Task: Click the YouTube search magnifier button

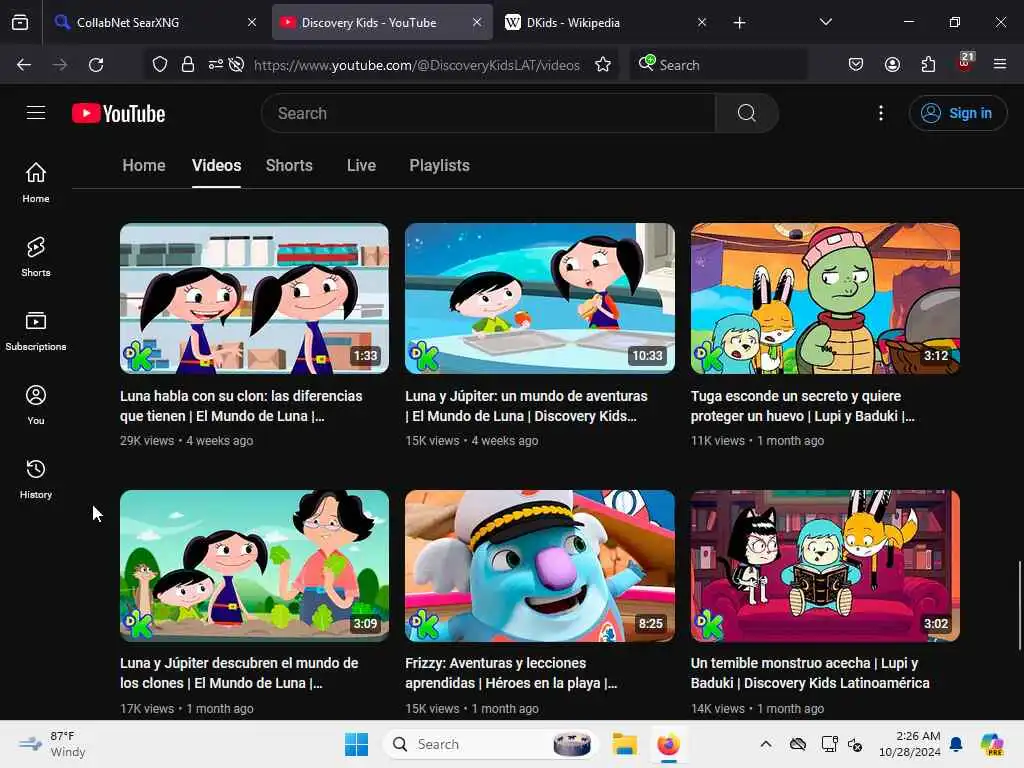Action: (x=746, y=113)
